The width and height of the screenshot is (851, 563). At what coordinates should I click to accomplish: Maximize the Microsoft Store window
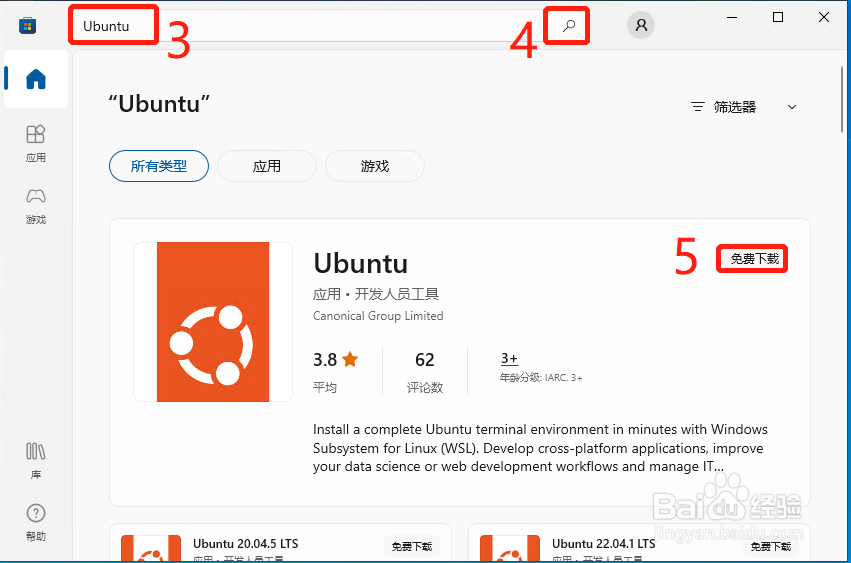click(778, 17)
